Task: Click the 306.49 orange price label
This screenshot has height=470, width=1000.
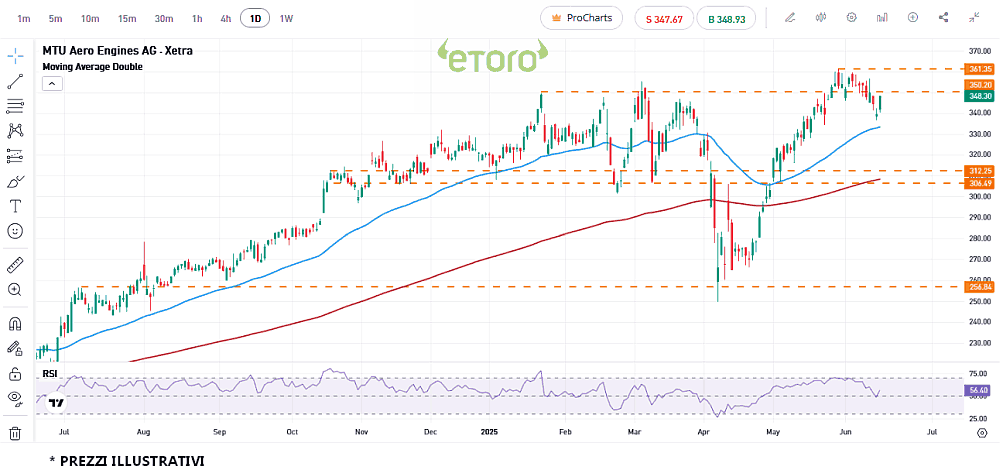Action: point(979,184)
